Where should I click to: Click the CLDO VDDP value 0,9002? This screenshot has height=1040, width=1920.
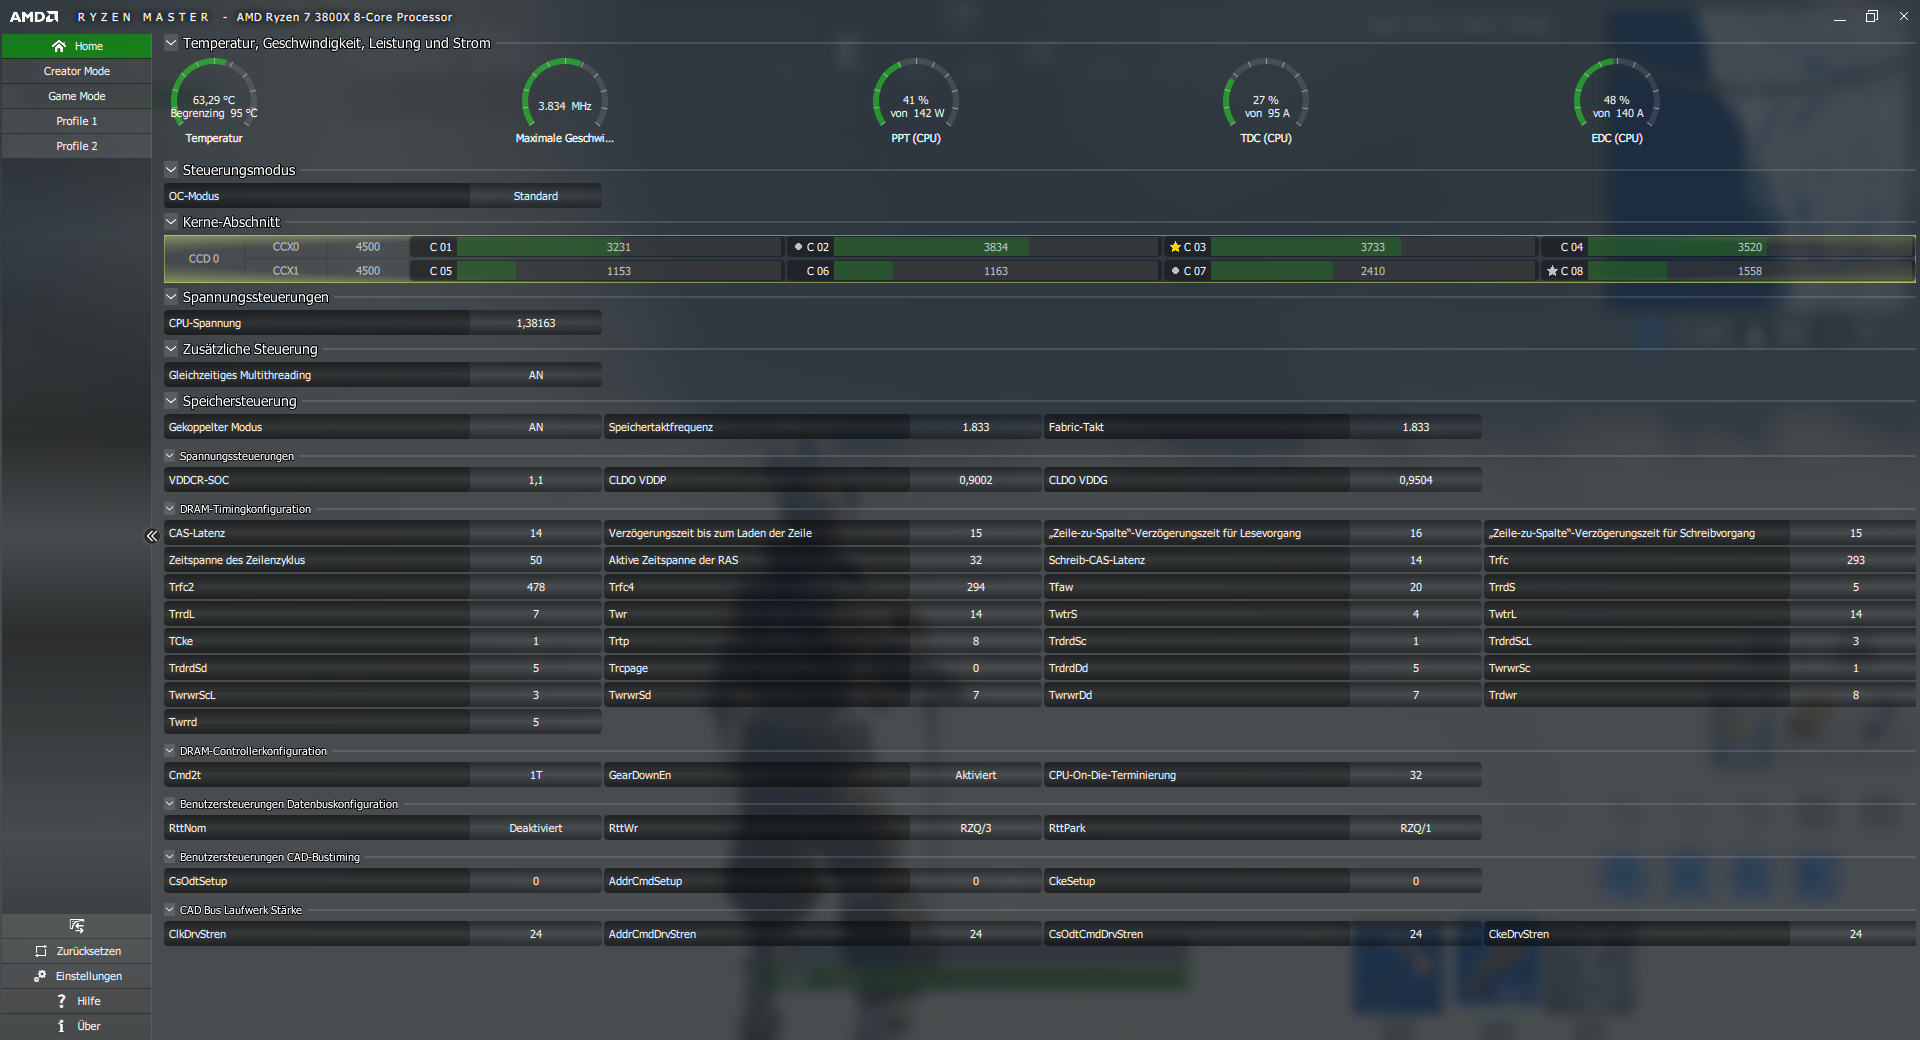976,480
